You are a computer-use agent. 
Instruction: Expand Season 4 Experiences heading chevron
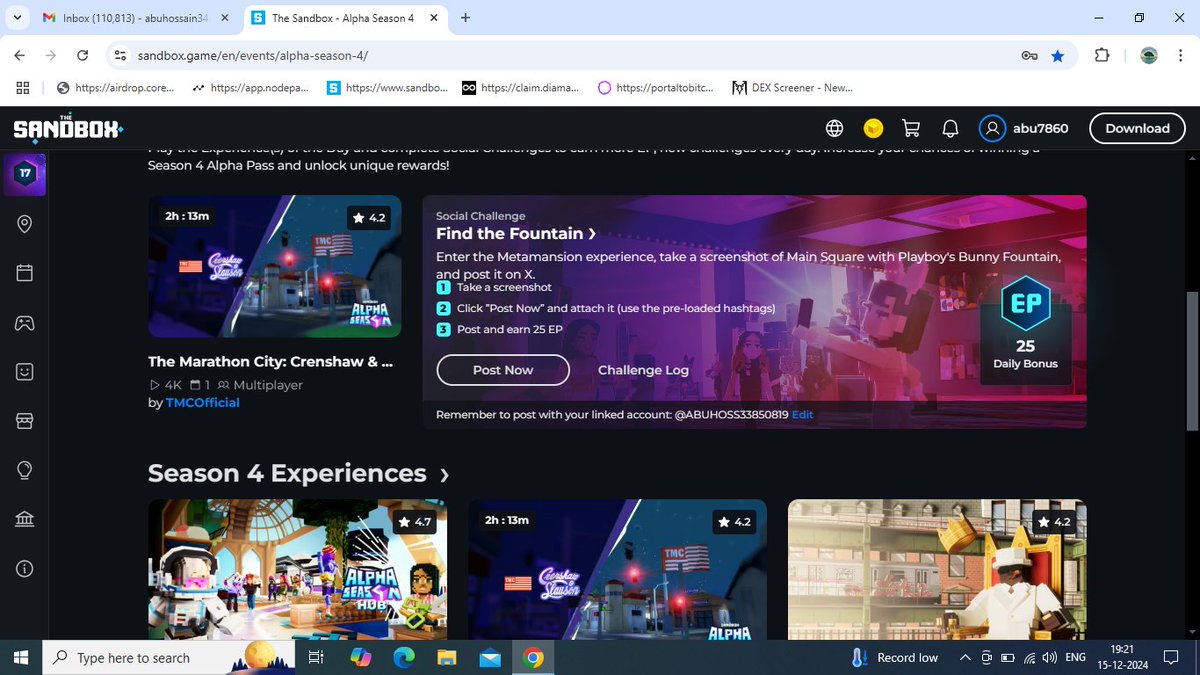pos(444,475)
